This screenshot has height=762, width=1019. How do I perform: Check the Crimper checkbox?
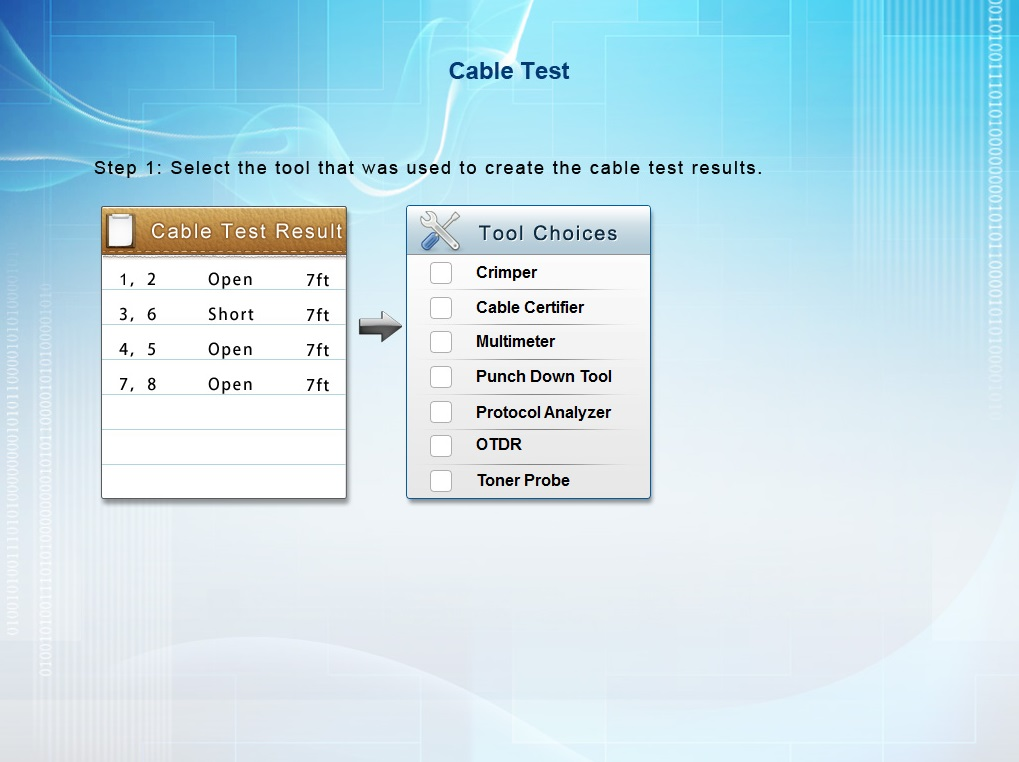coord(441,273)
